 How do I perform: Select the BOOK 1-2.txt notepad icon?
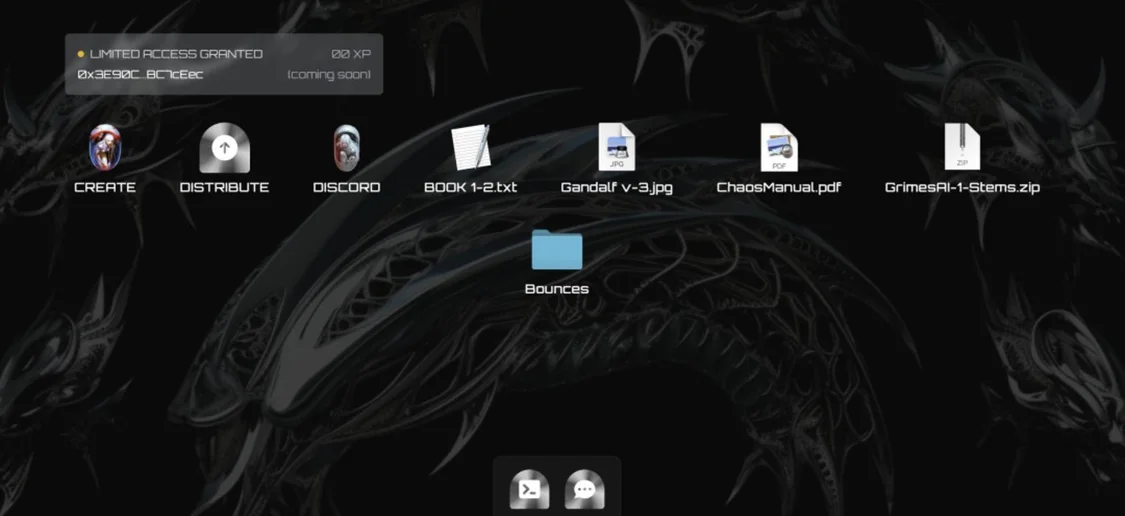[471, 148]
